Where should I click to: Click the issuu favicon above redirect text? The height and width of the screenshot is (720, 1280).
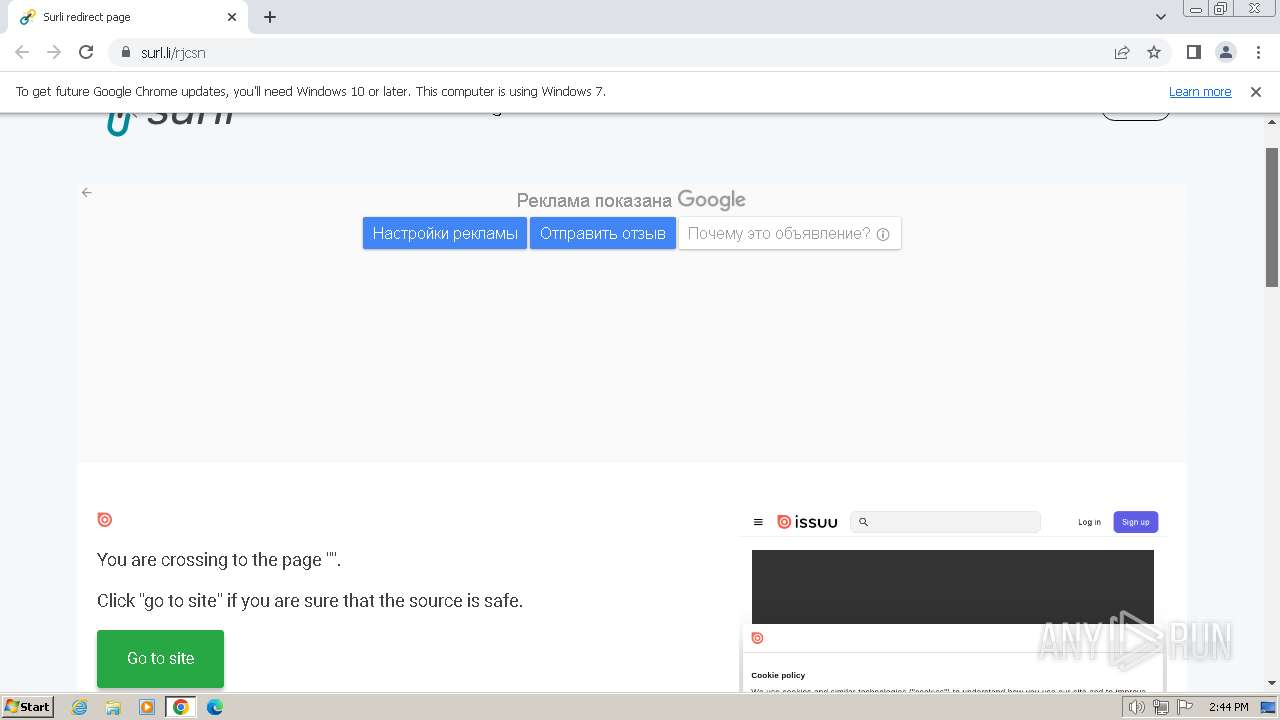105,519
